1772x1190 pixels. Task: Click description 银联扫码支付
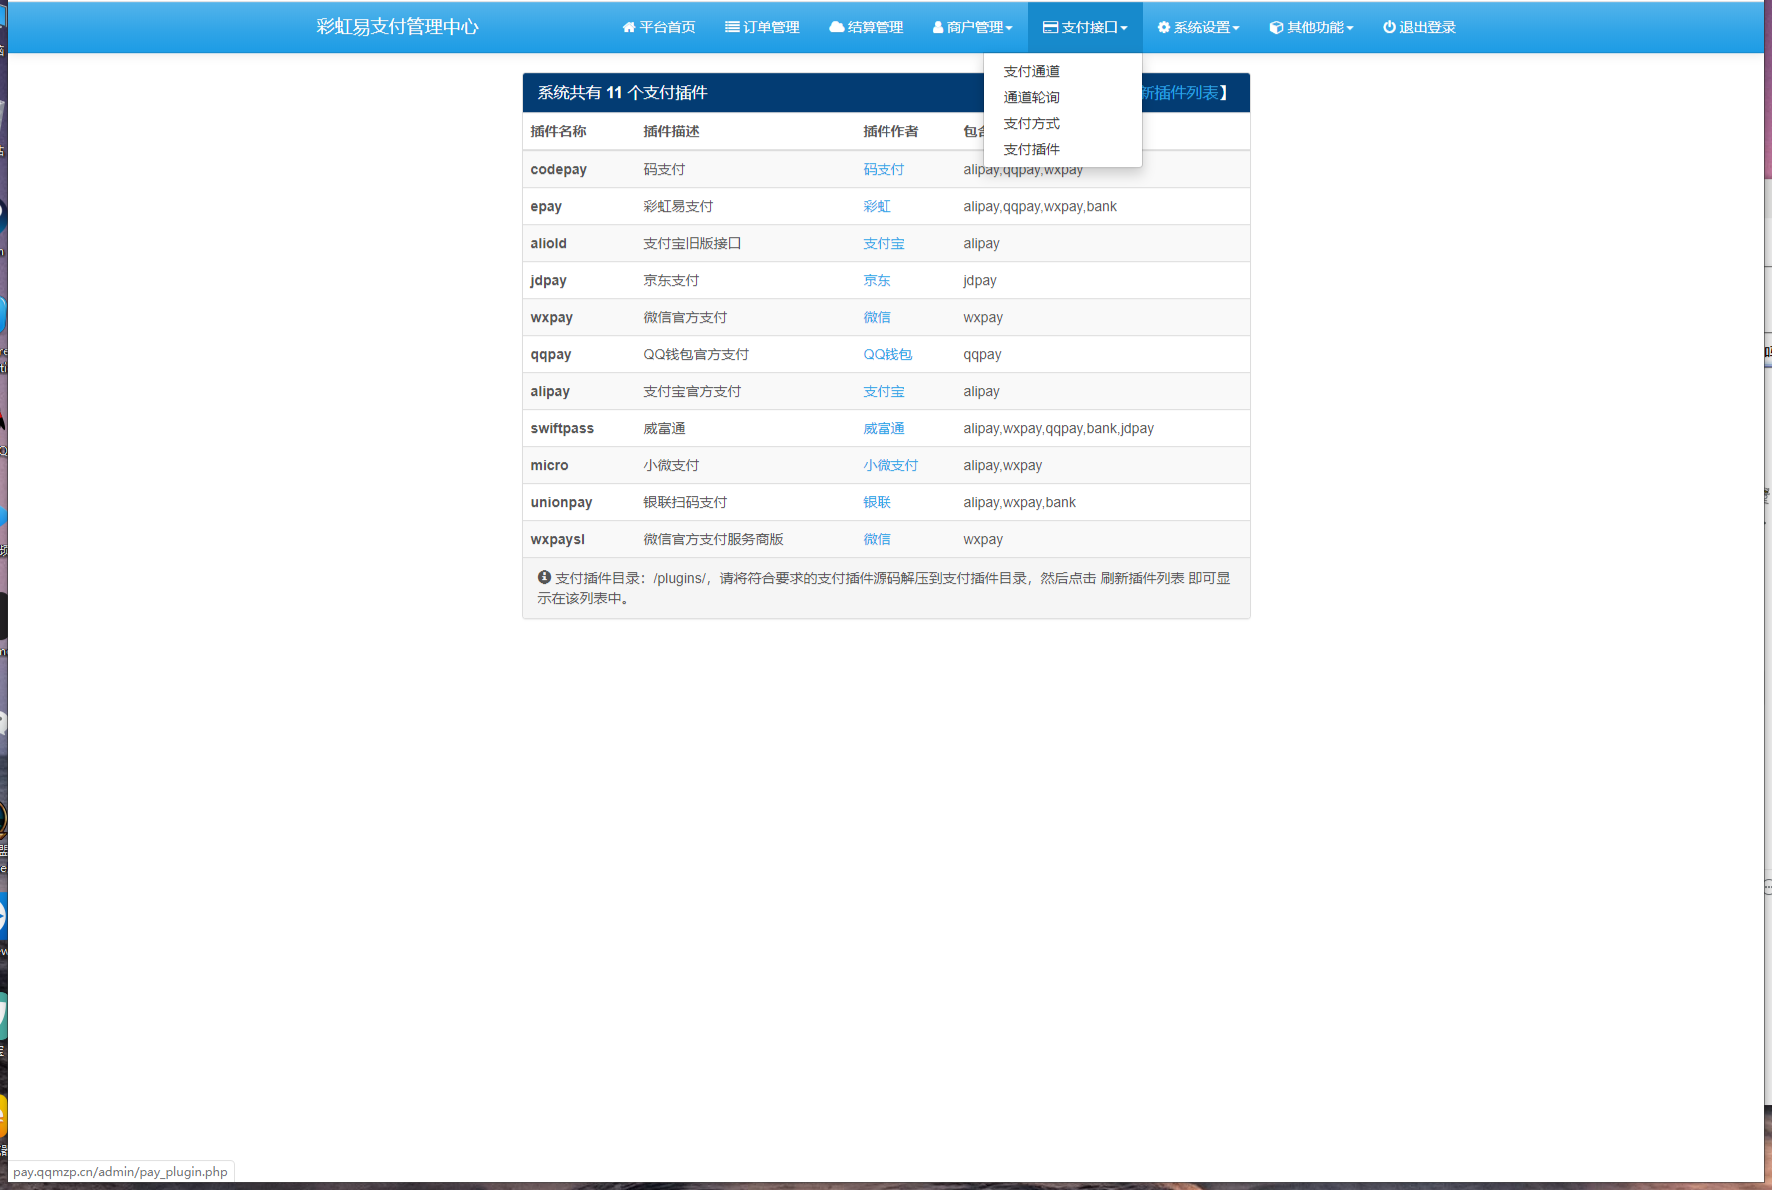coord(685,503)
